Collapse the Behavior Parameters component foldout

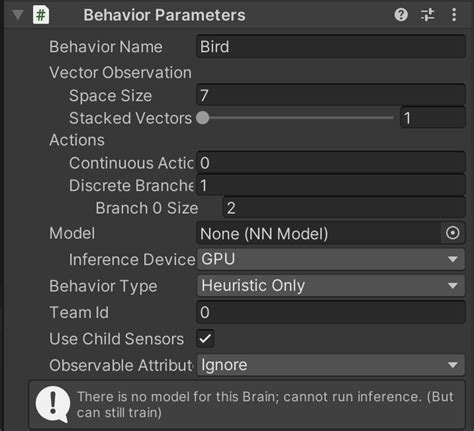coord(18,15)
